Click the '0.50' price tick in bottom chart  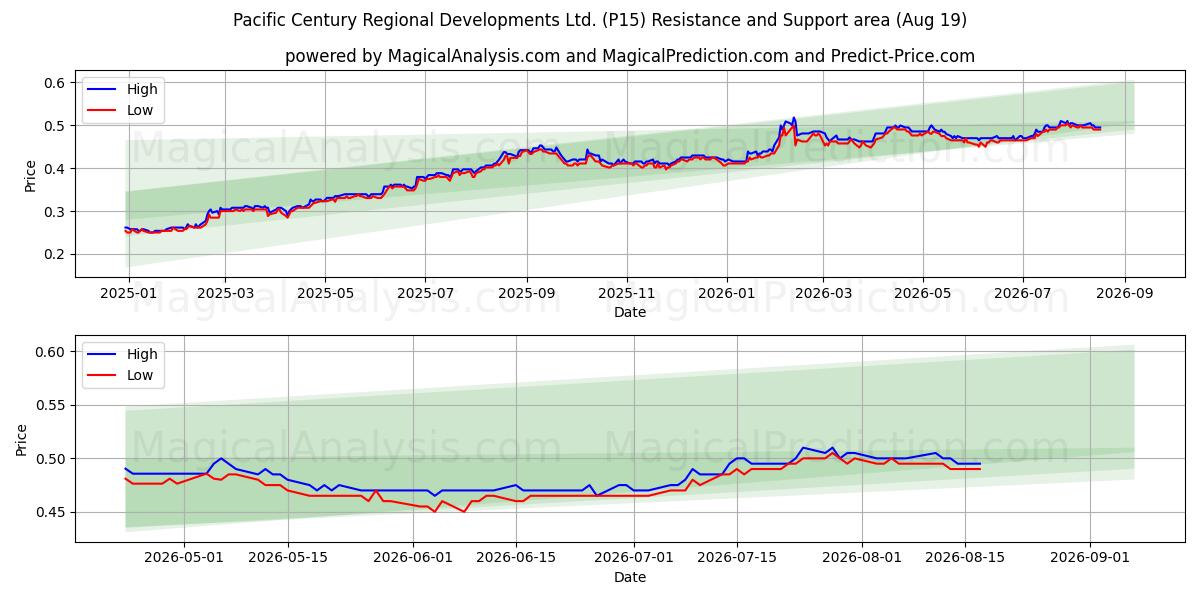click(51, 459)
